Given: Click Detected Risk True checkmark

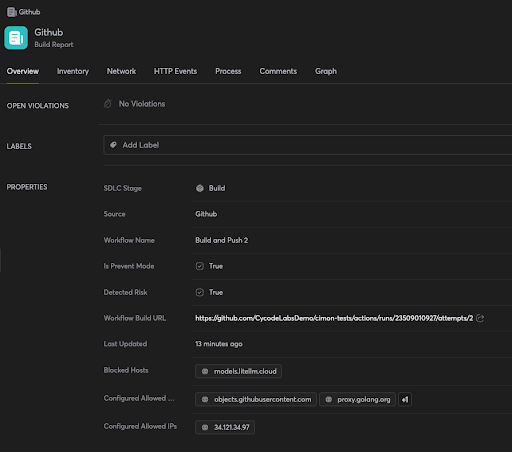Looking at the screenshot, I should [200, 292].
